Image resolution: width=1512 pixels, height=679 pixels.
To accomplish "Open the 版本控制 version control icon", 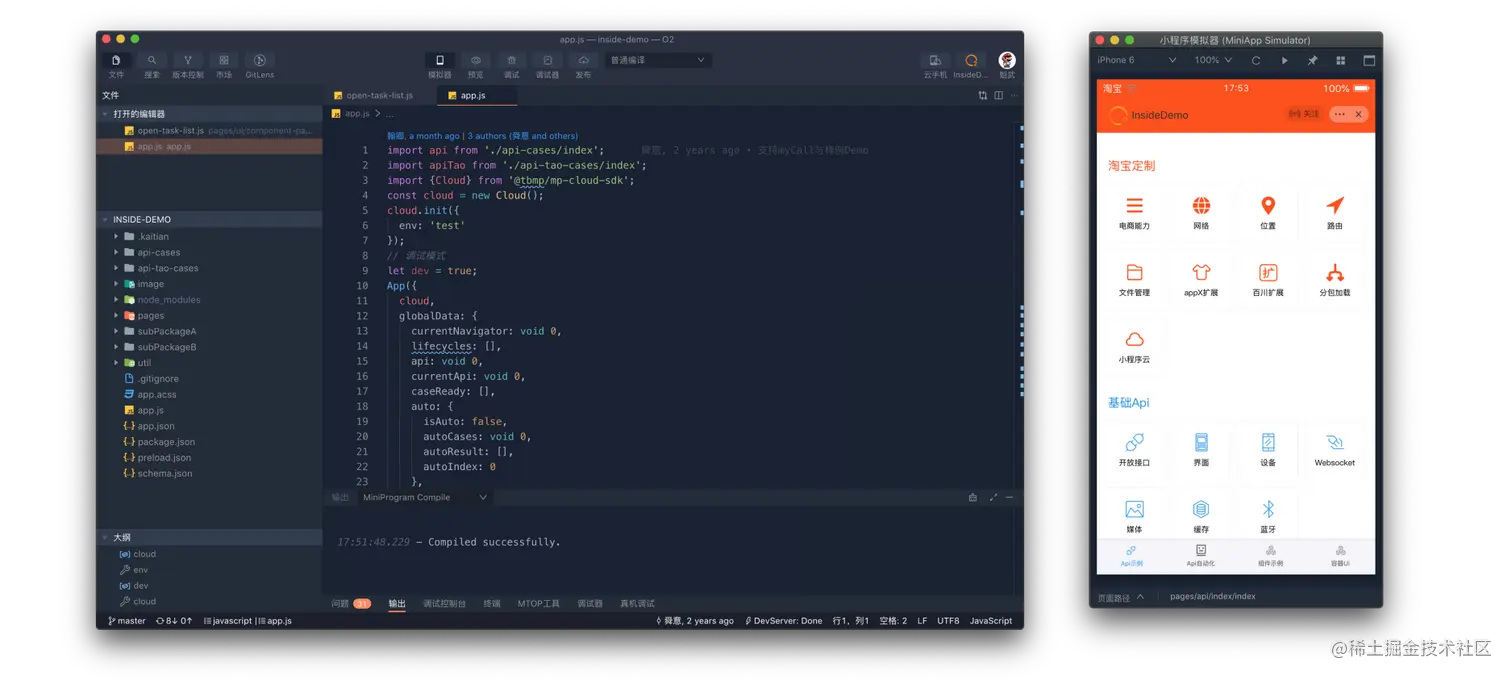I will [188, 60].
